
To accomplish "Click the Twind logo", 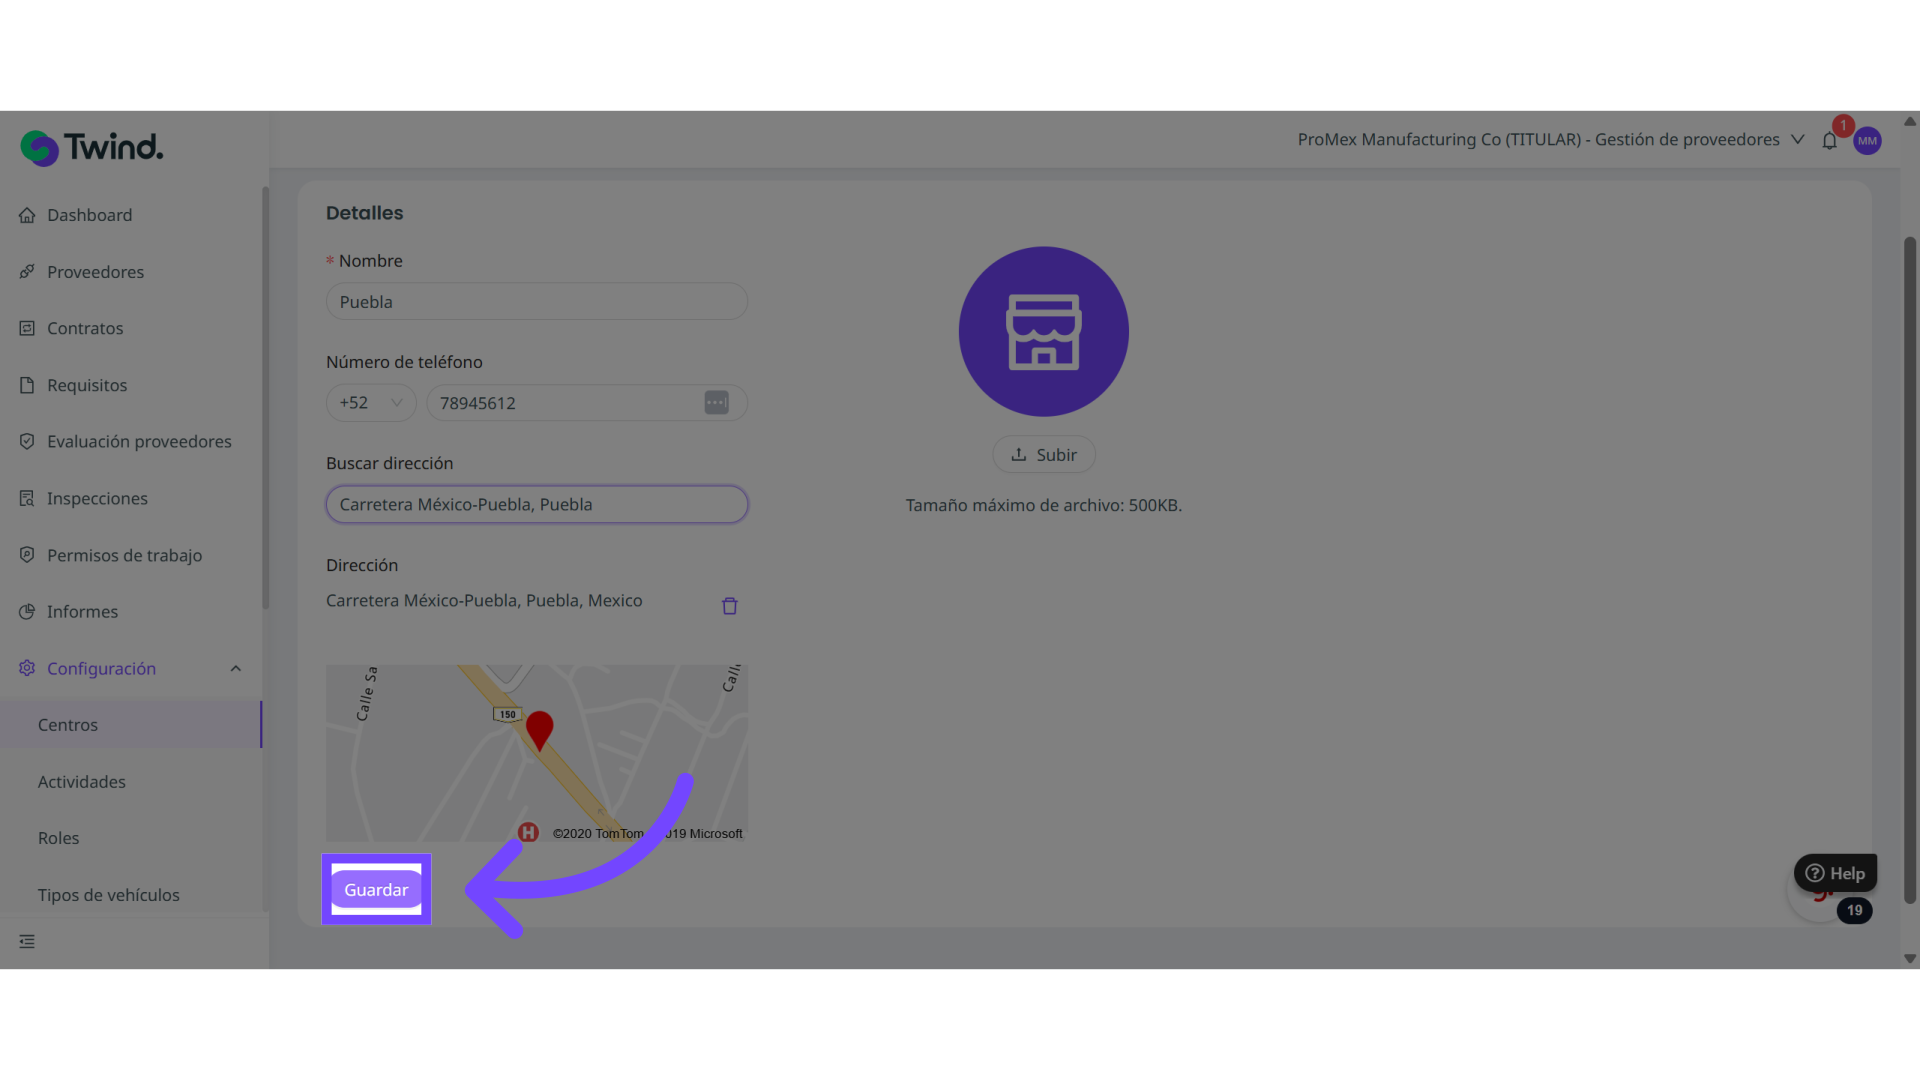I will (92, 148).
